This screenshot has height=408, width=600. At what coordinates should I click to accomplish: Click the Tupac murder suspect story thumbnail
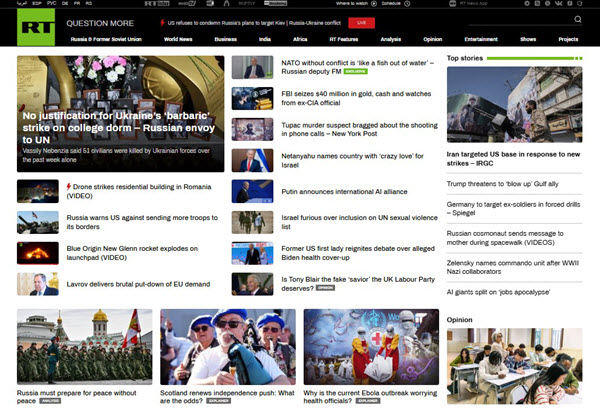click(x=252, y=129)
